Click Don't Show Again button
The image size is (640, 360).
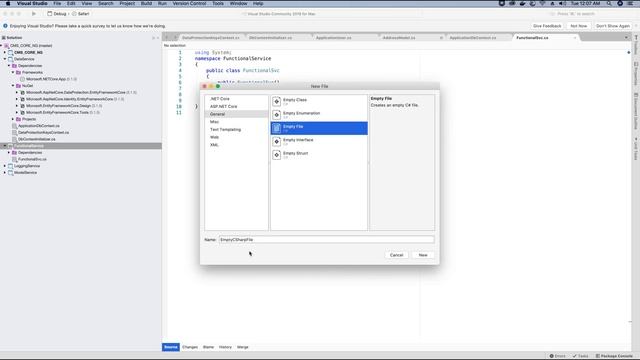(x=613, y=26)
